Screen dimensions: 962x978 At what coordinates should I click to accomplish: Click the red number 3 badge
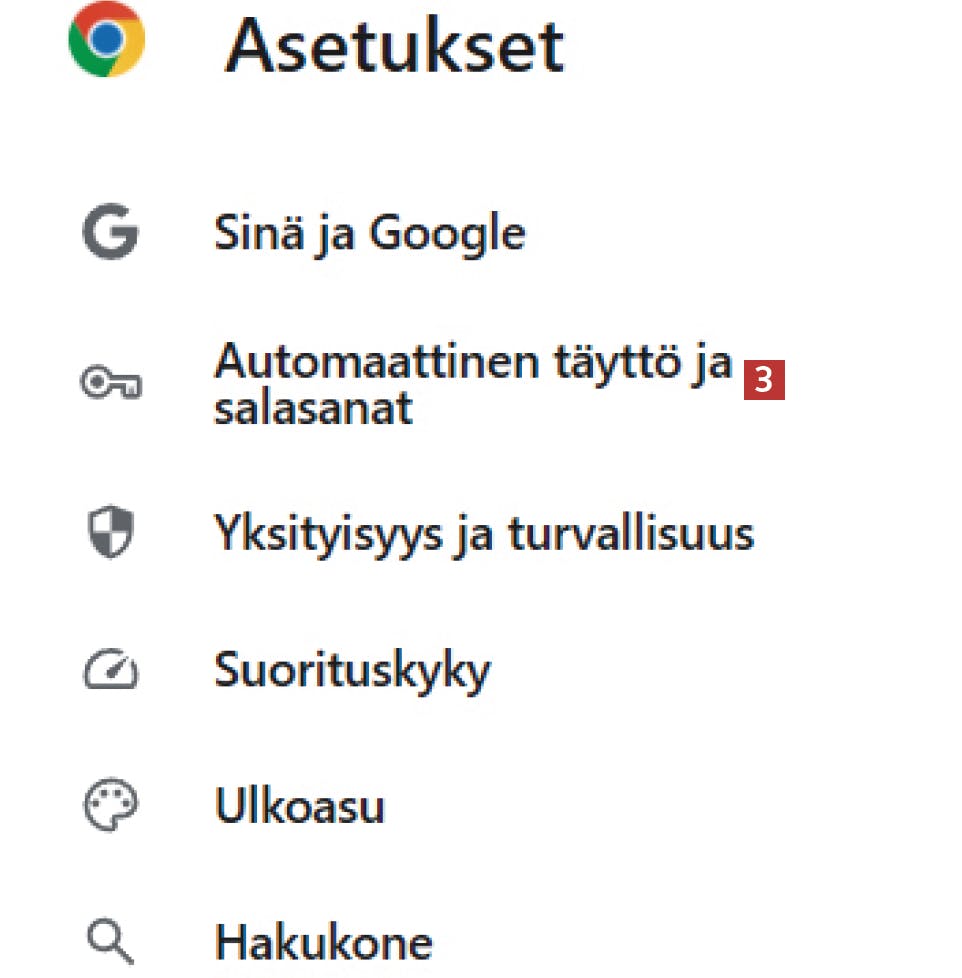[x=764, y=381]
